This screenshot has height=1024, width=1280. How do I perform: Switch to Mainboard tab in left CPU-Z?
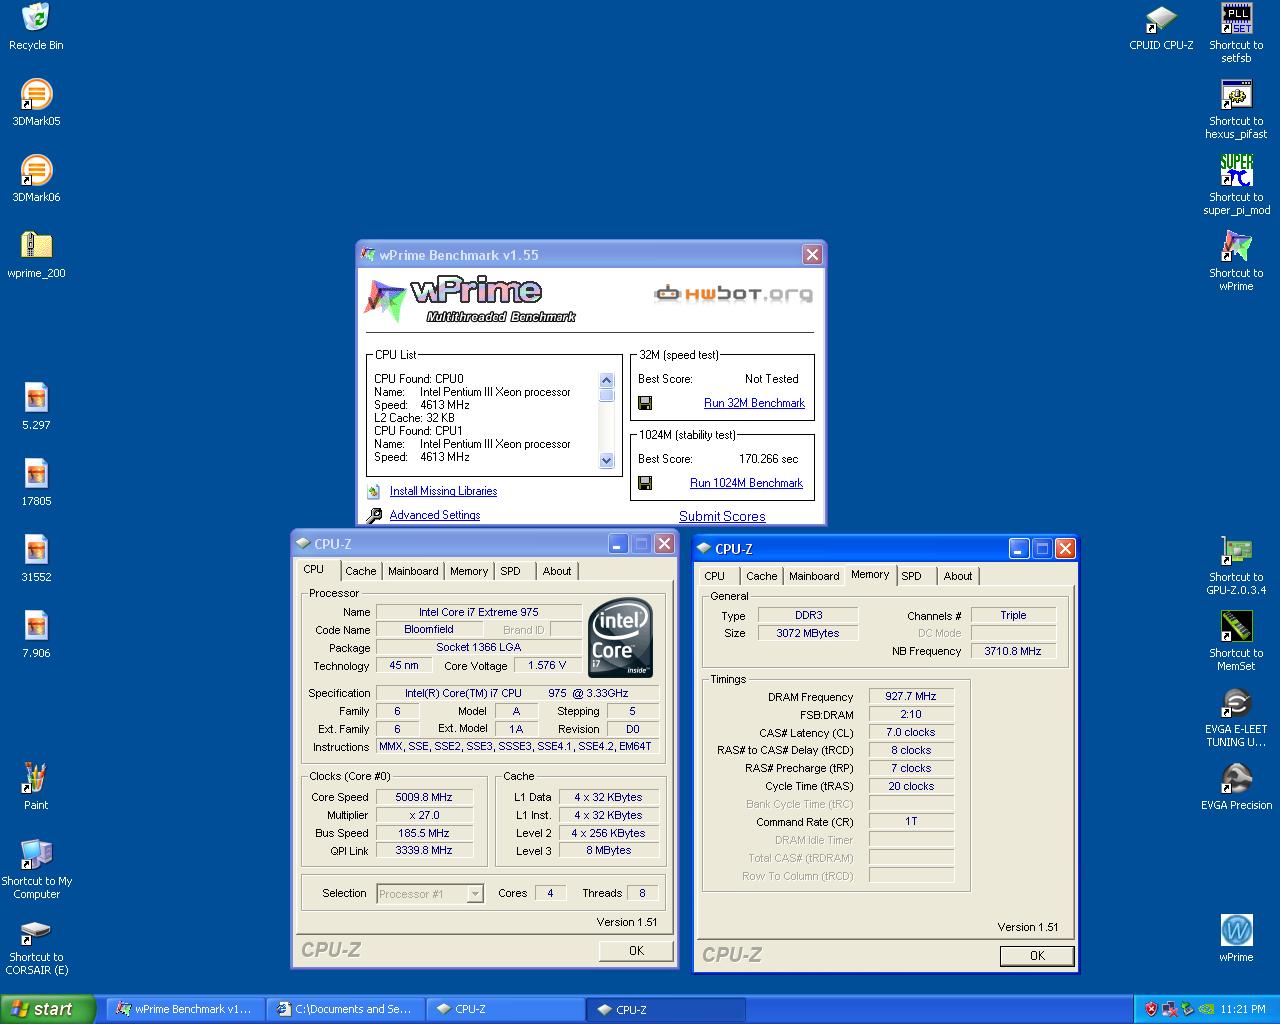(x=413, y=571)
